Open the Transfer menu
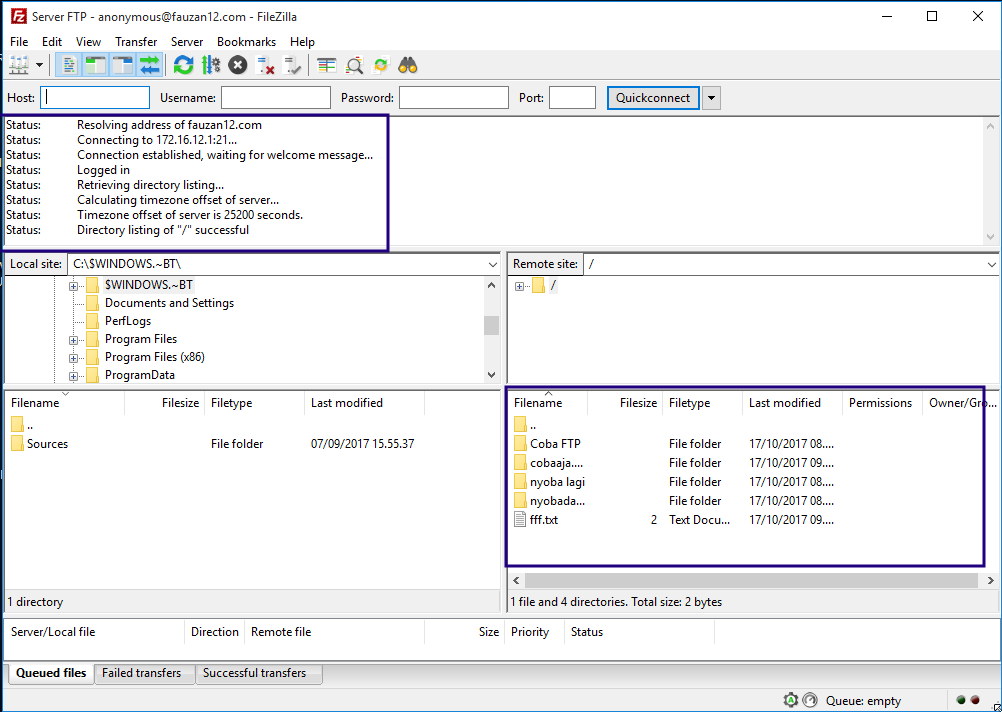Viewport: 1002px width, 712px height. pos(135,42)
